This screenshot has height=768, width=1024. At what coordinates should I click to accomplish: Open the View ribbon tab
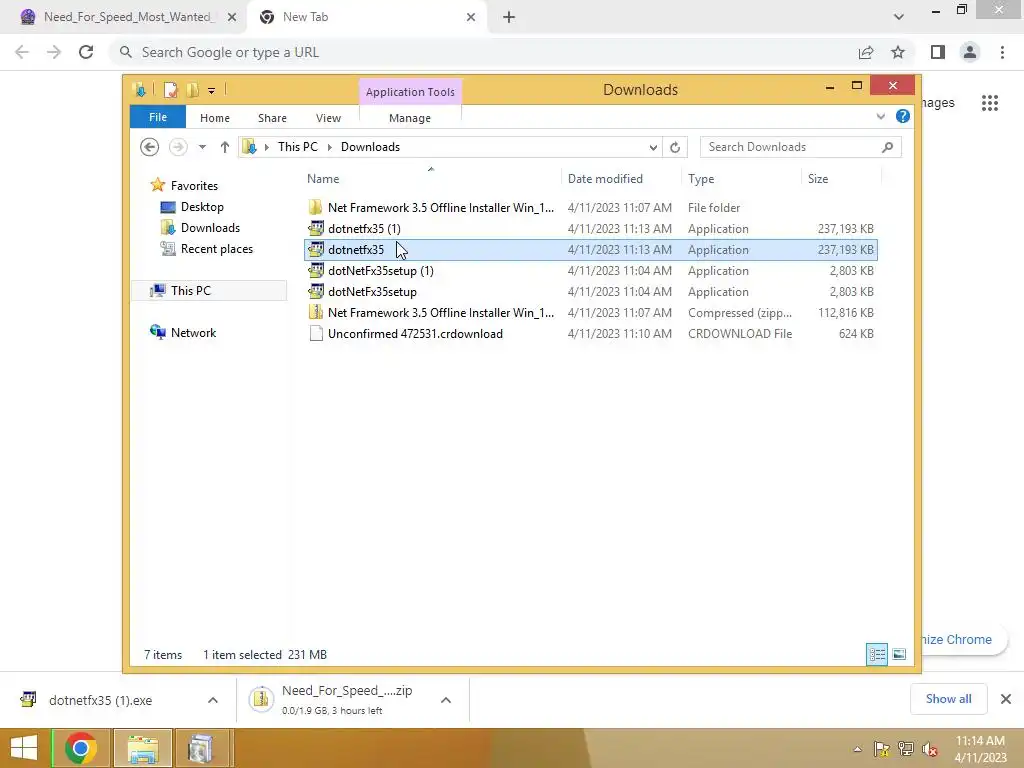[x=328, y=118]
